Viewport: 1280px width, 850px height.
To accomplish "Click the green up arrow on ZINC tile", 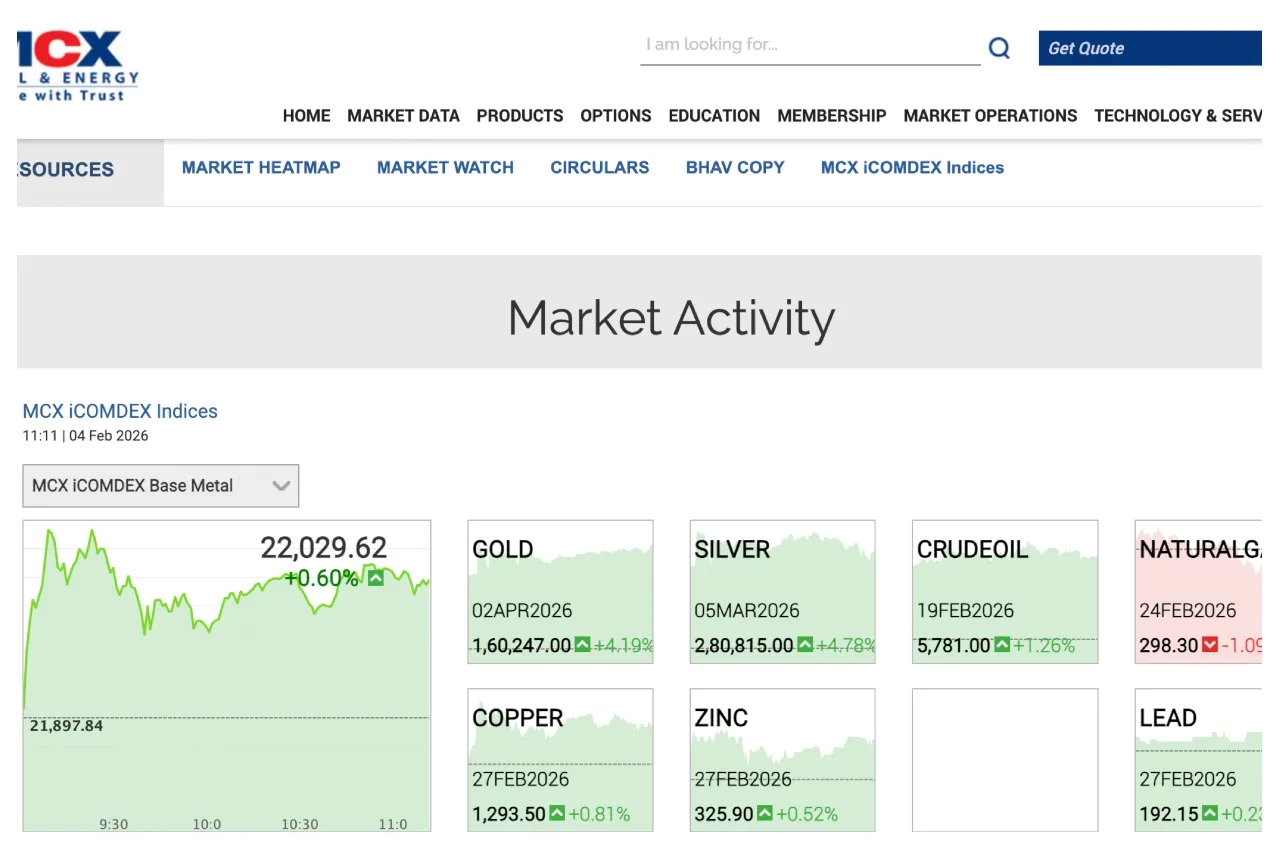I will [765, 814].
